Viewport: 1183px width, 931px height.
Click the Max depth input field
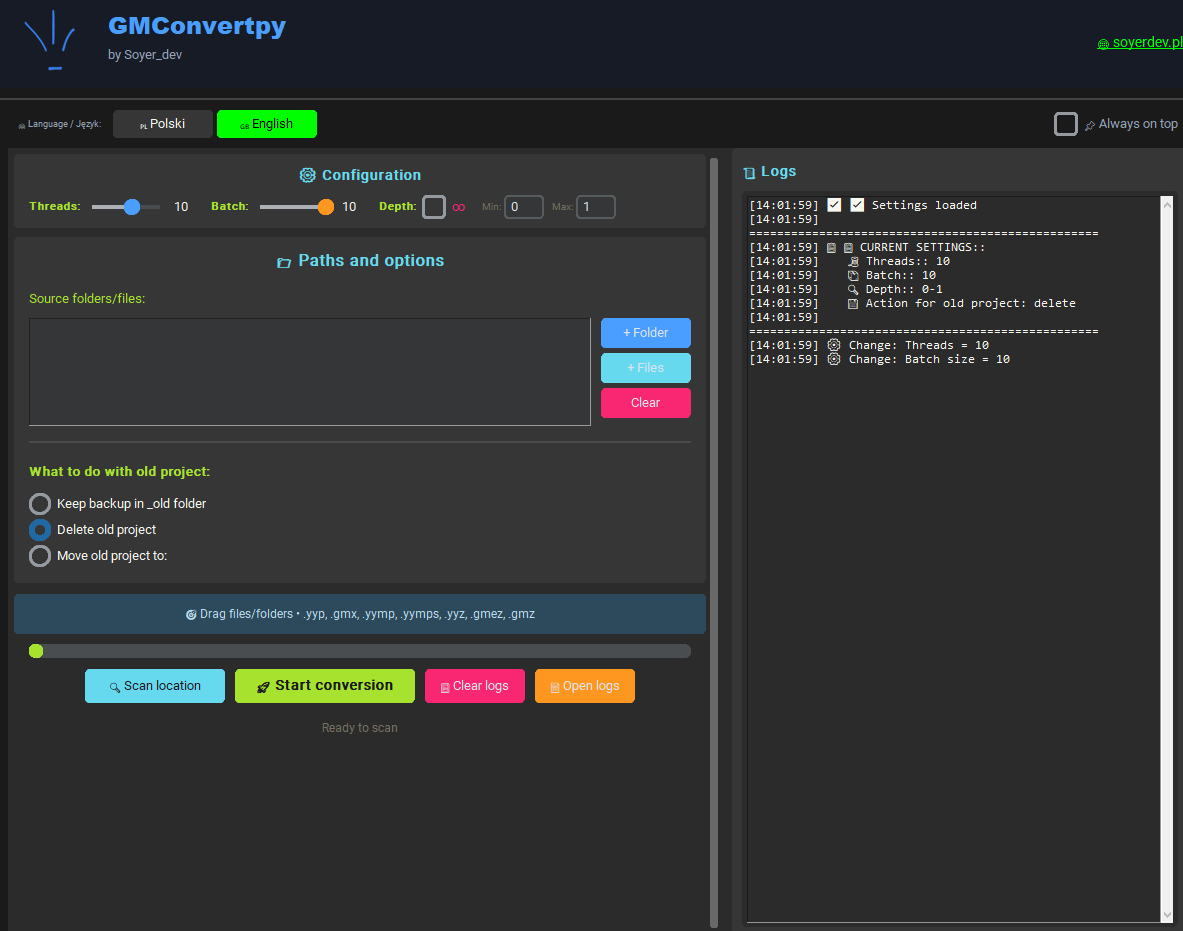coord(596,207)
